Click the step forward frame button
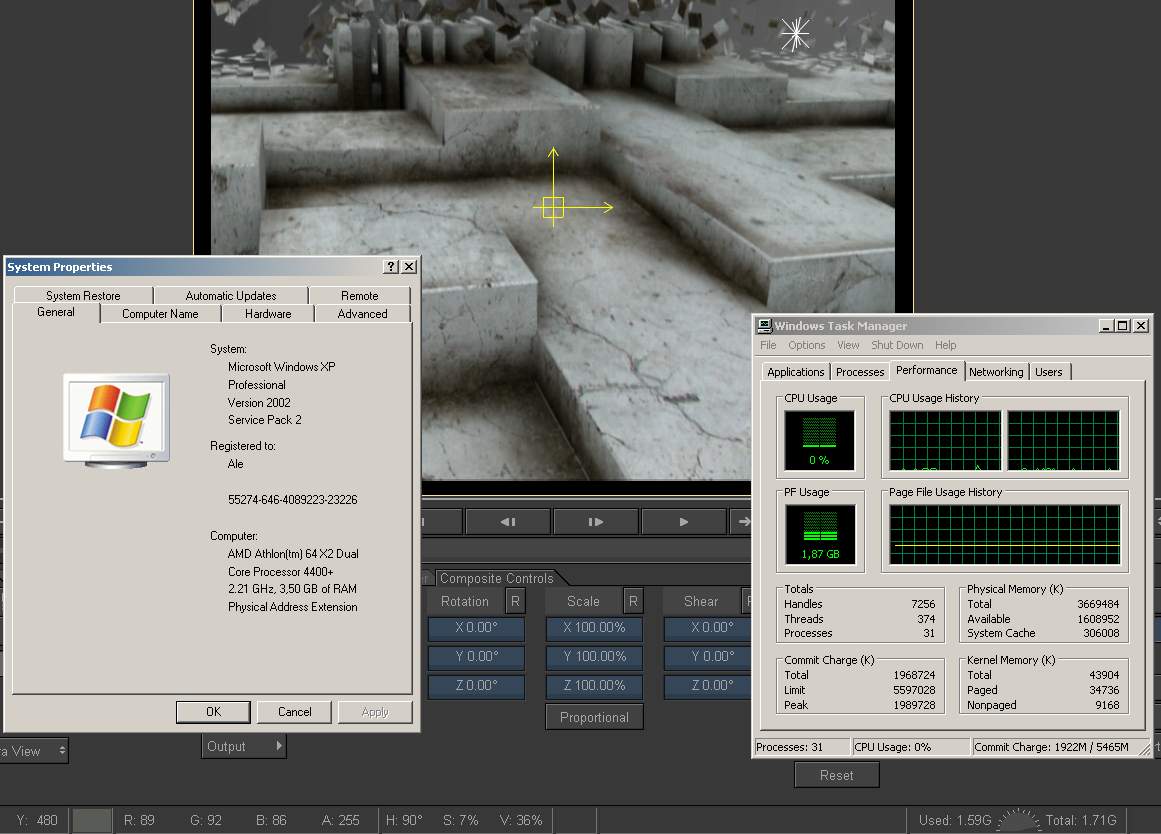Viewport: 1161px width, 834px height. (x=595, y=521)
